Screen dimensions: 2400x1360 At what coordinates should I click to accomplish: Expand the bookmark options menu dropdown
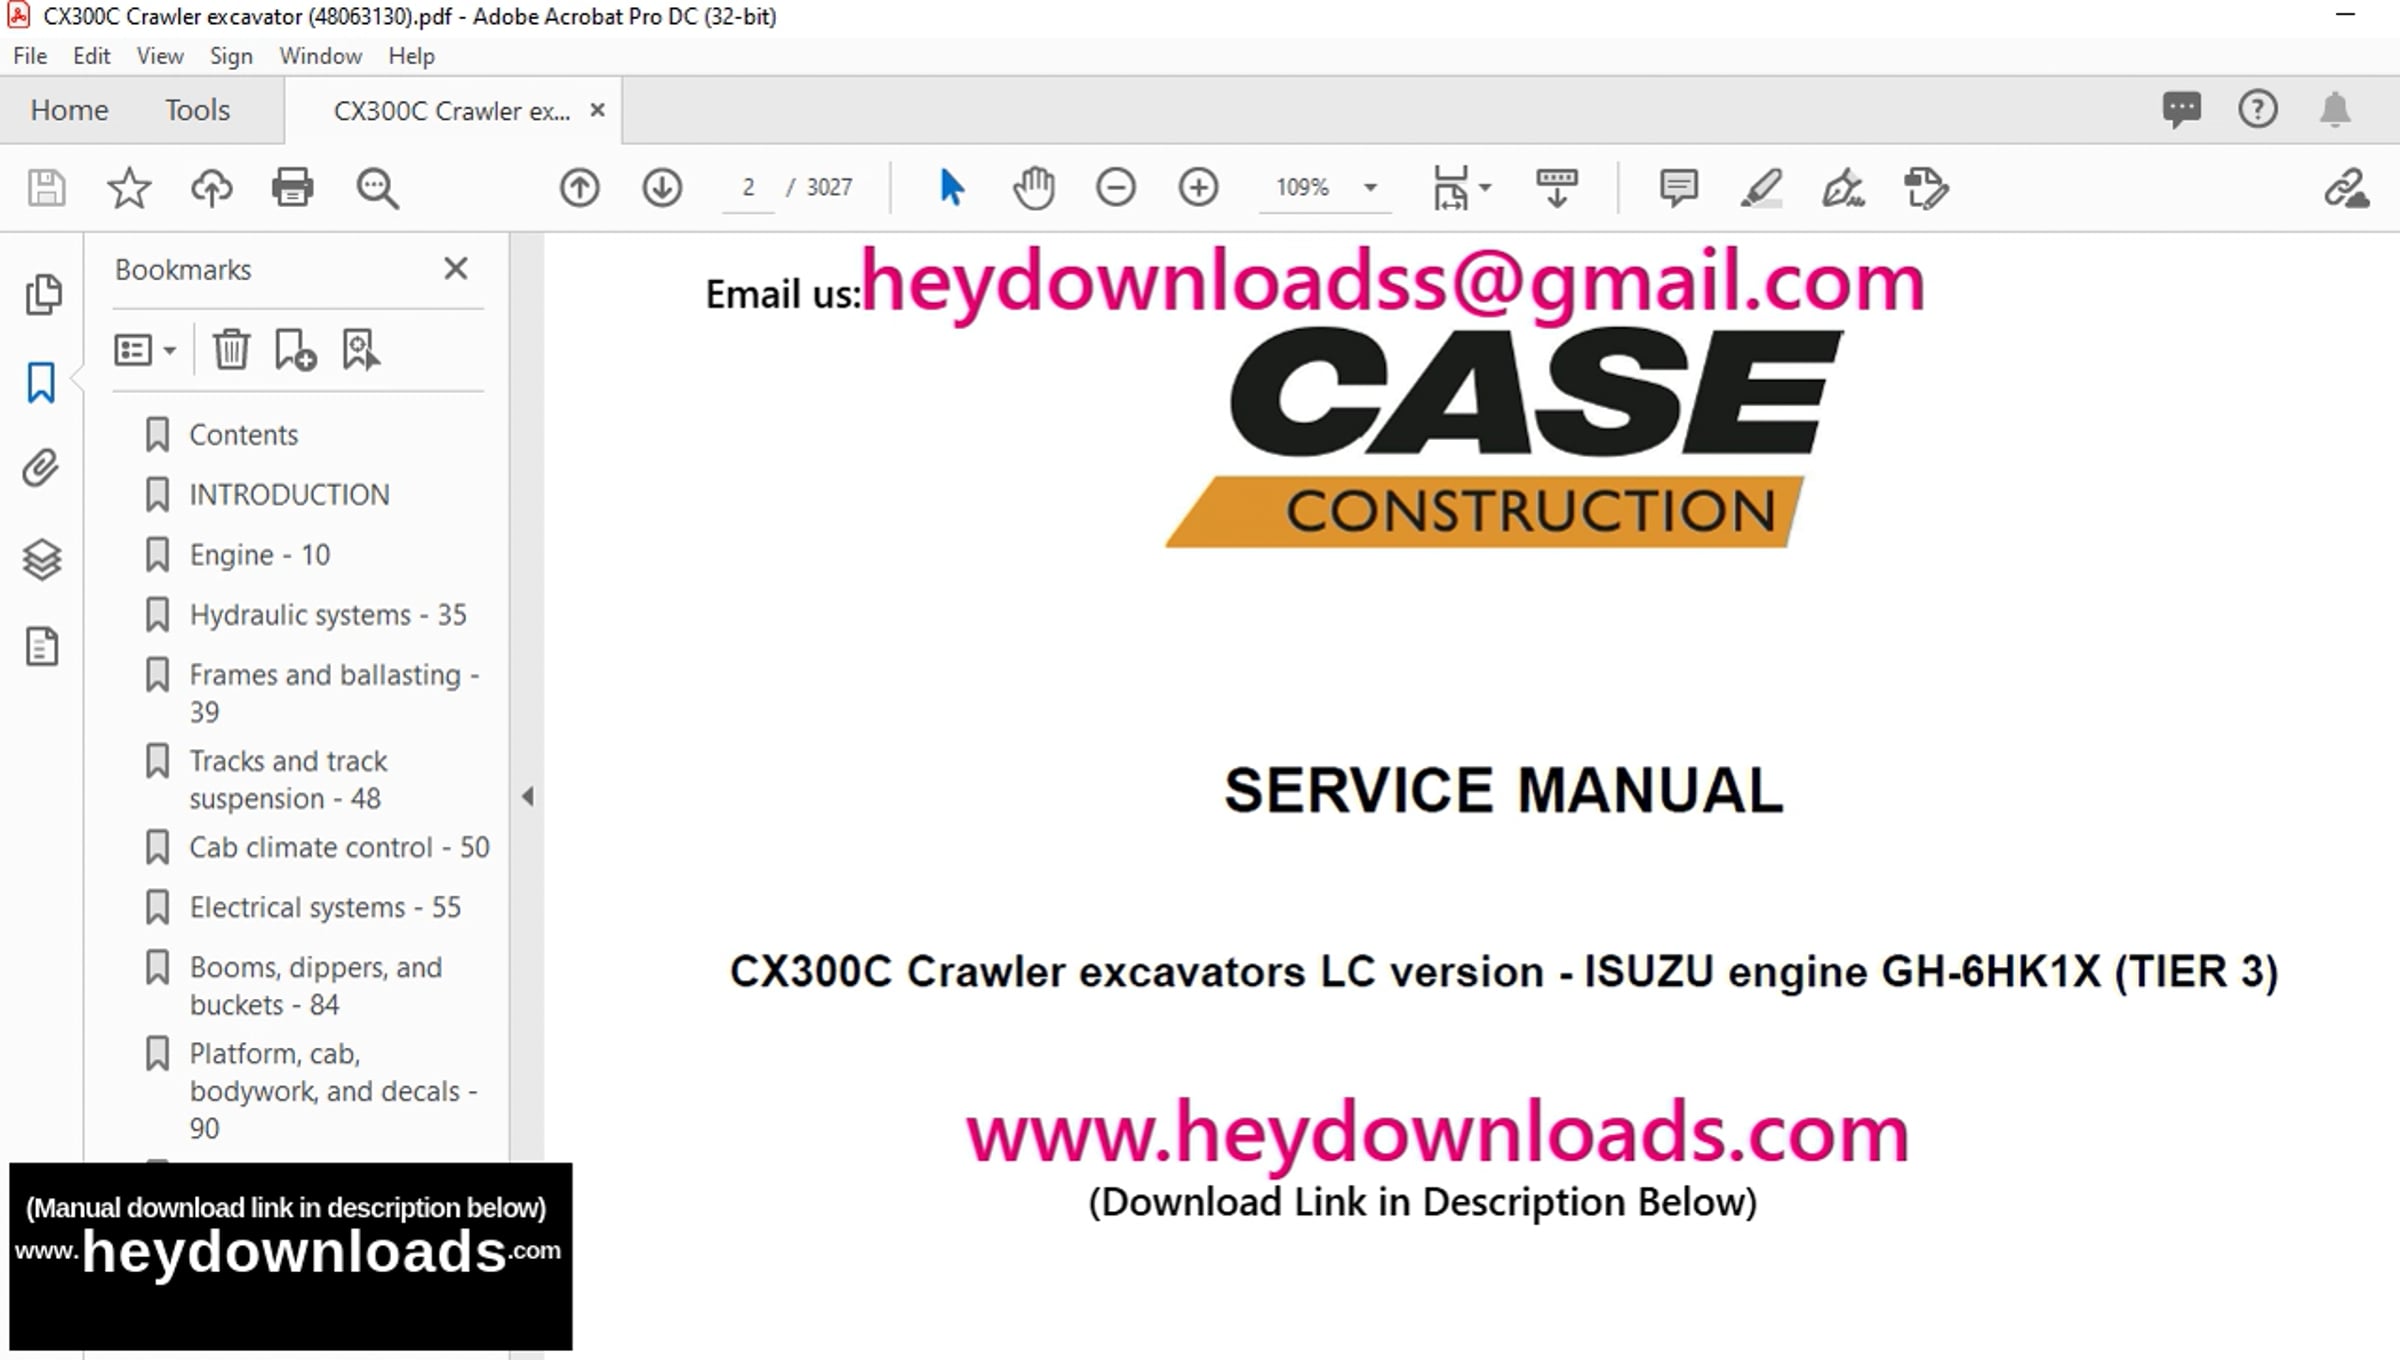[x=145, y=350]
